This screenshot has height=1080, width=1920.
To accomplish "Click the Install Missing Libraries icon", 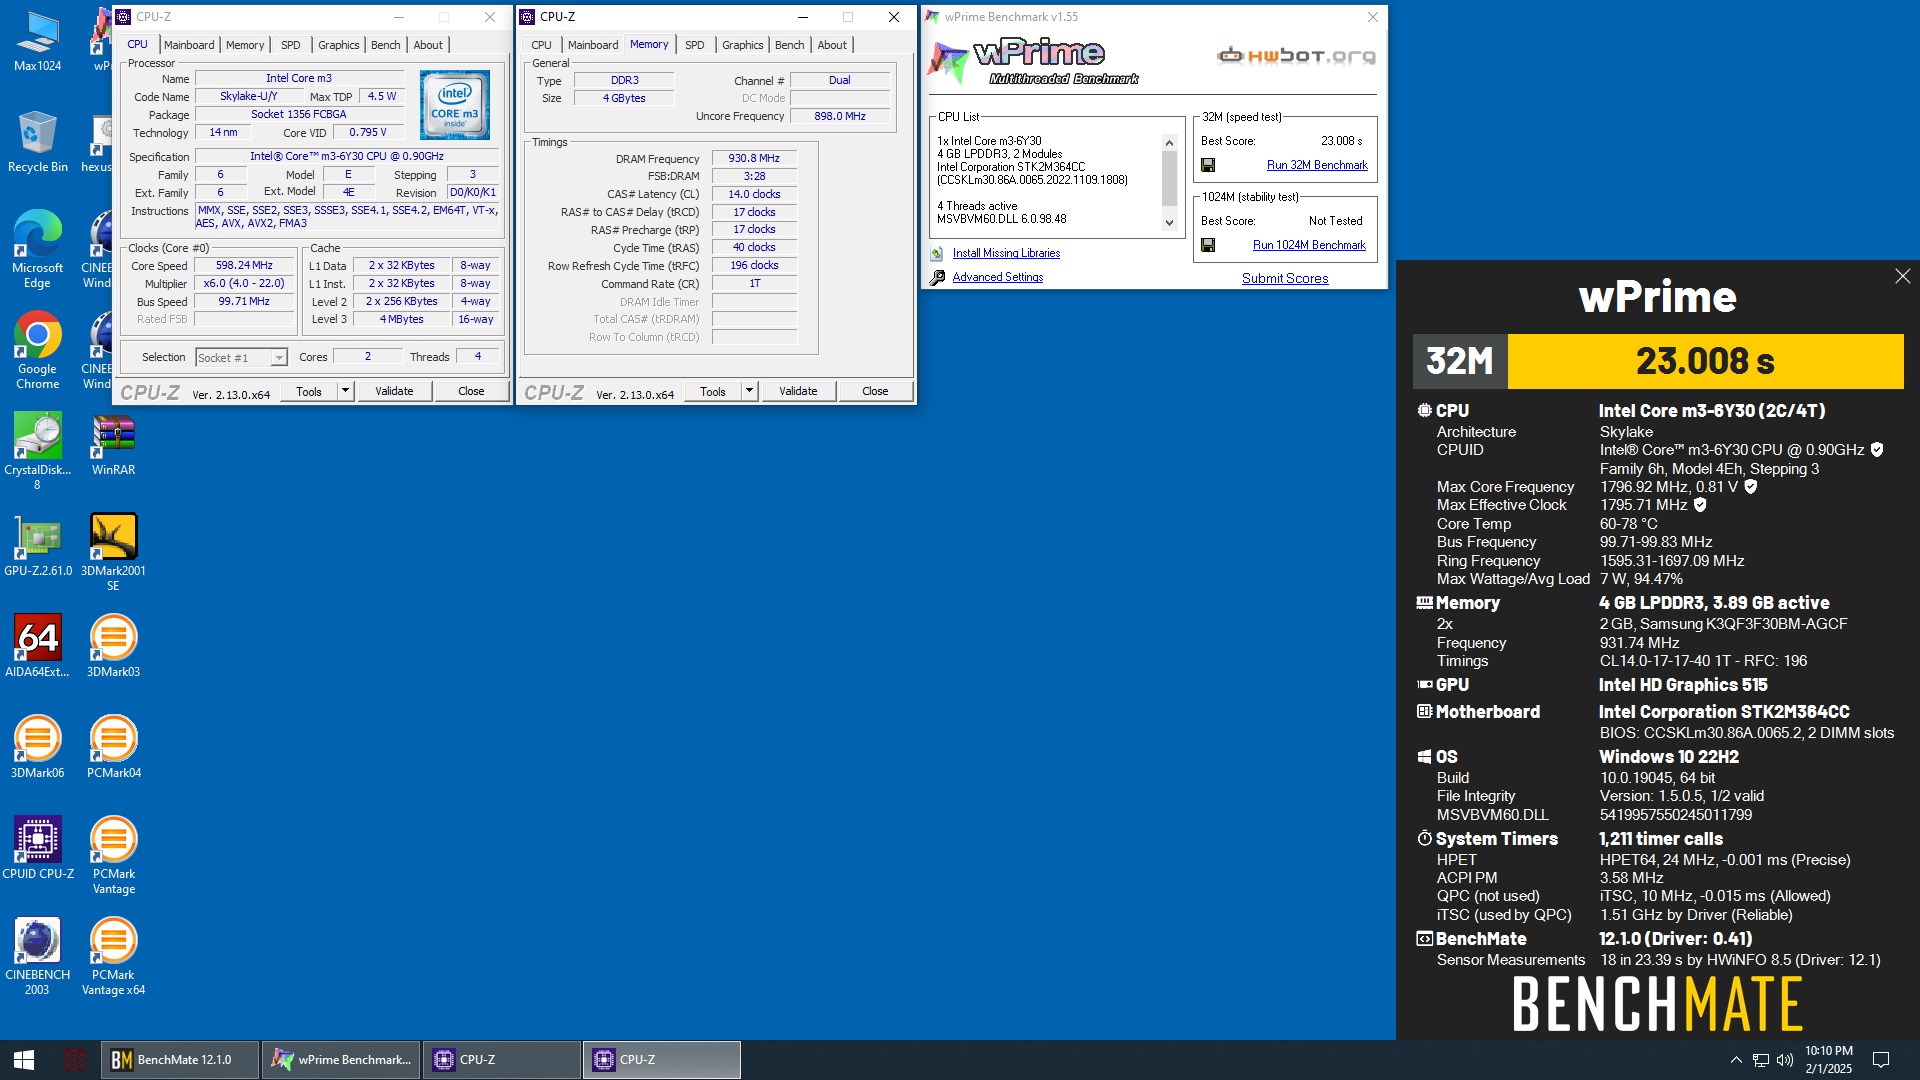I will (937, 254).
